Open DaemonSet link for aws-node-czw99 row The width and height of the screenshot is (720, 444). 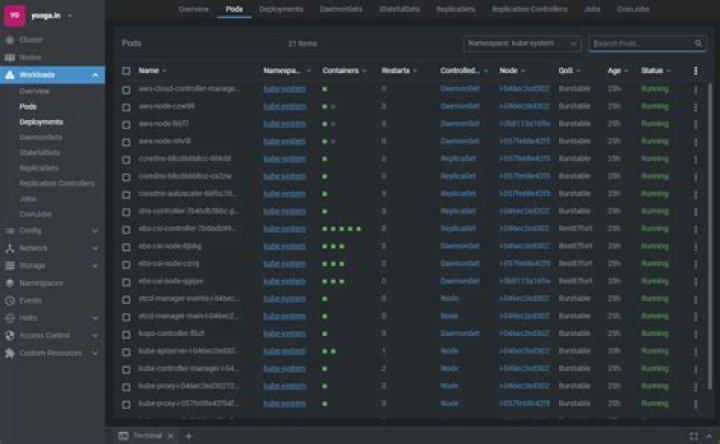pyautogui.click(x=460, y=107)
